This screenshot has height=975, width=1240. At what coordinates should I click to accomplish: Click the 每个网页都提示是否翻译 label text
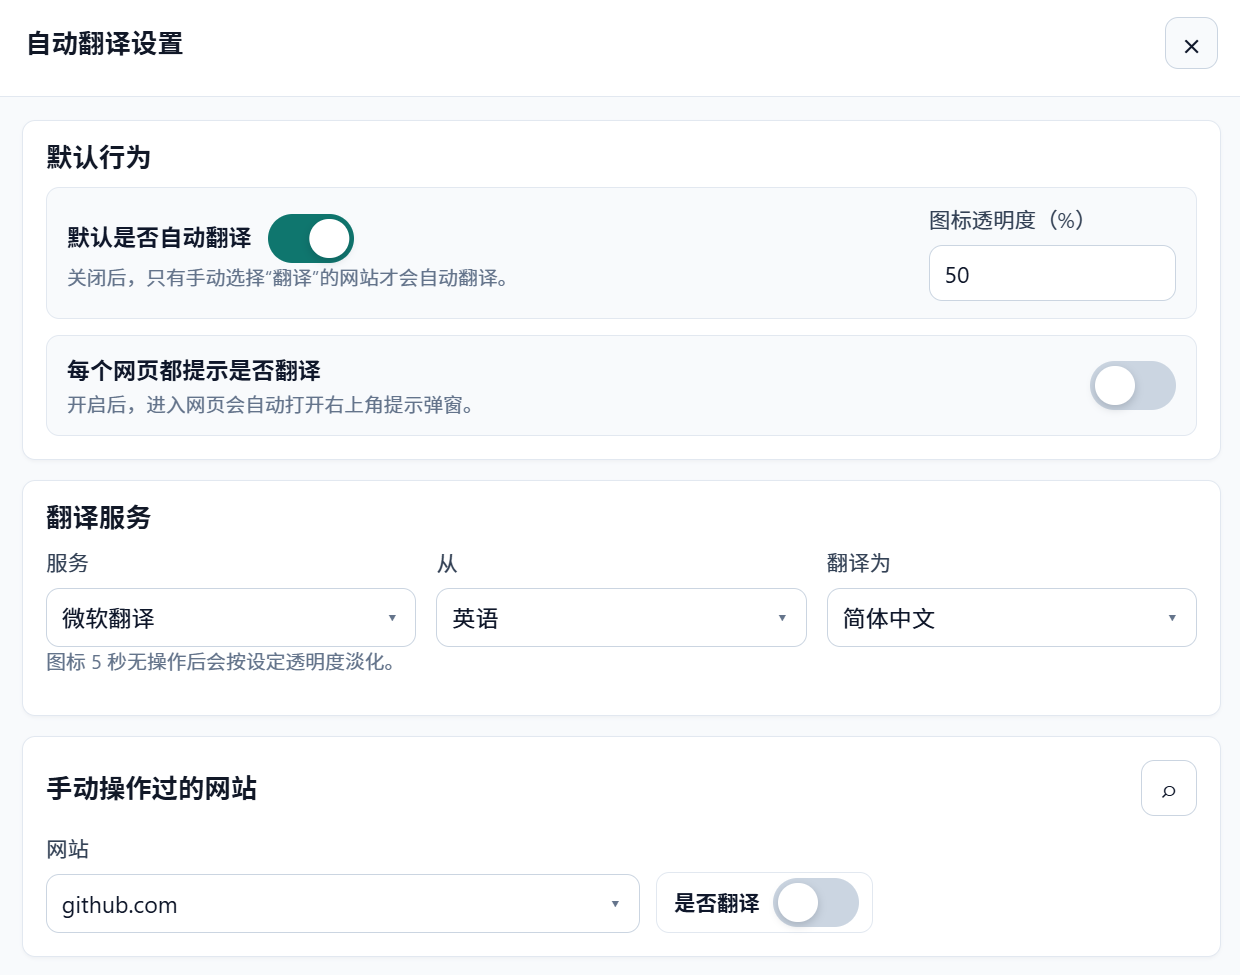[194, 371]
